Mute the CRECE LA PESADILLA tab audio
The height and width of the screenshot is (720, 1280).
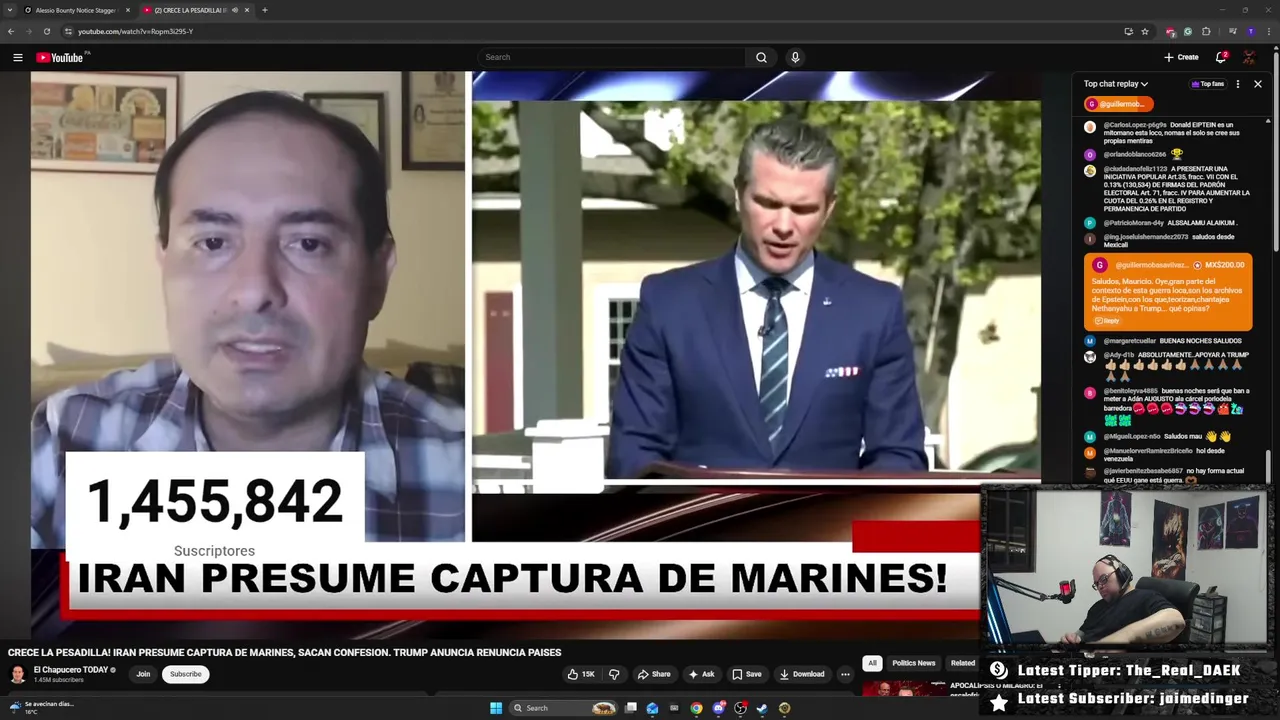pos(234,10)
